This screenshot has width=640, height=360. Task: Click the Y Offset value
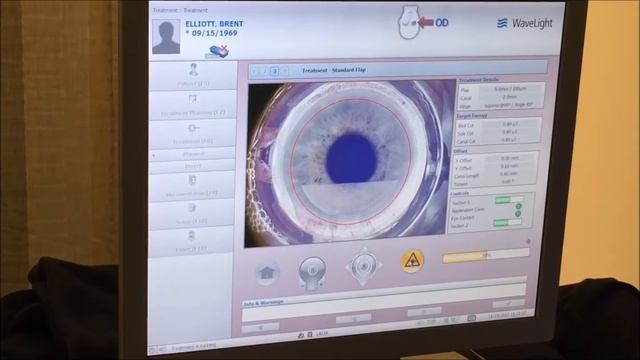click(509, 166)
